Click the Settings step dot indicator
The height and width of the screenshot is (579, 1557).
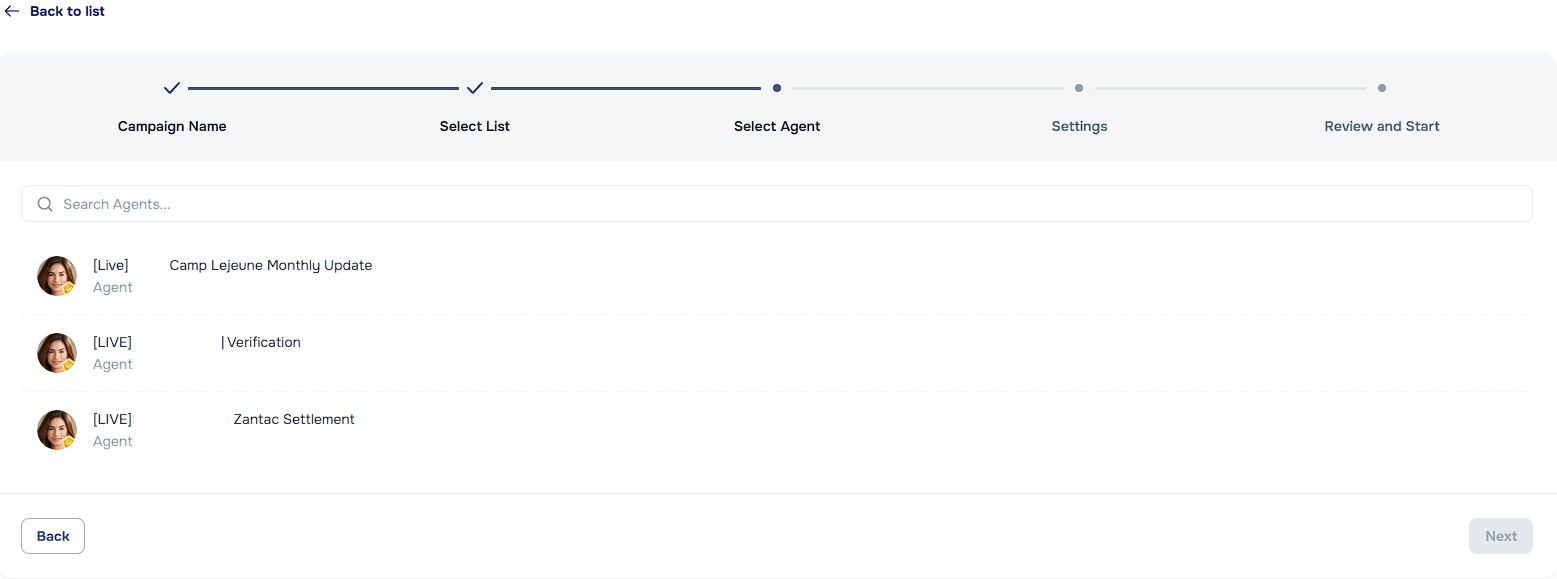point(1079,88)
